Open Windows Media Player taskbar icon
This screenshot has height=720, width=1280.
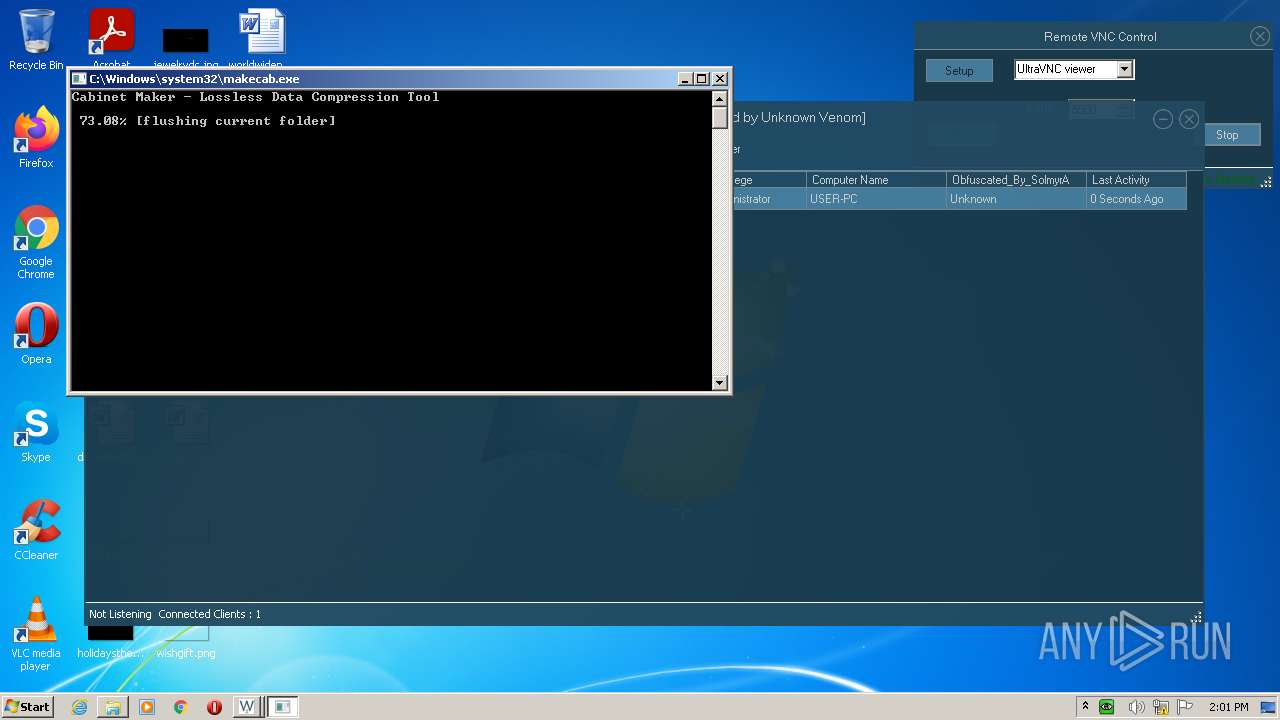[147, 707]
